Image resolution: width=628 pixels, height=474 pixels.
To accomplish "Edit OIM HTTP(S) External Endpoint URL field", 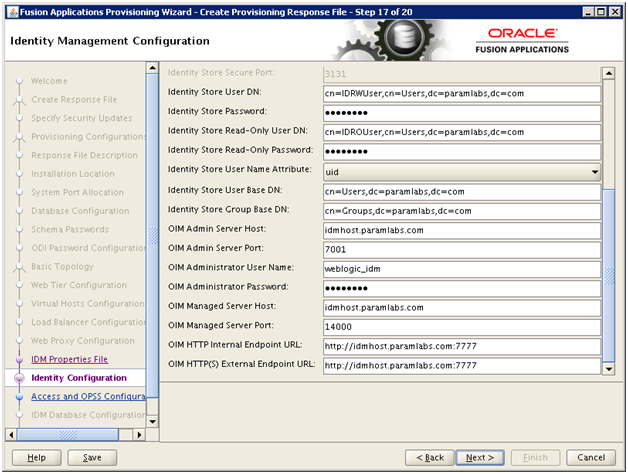I will coord(462,365).
